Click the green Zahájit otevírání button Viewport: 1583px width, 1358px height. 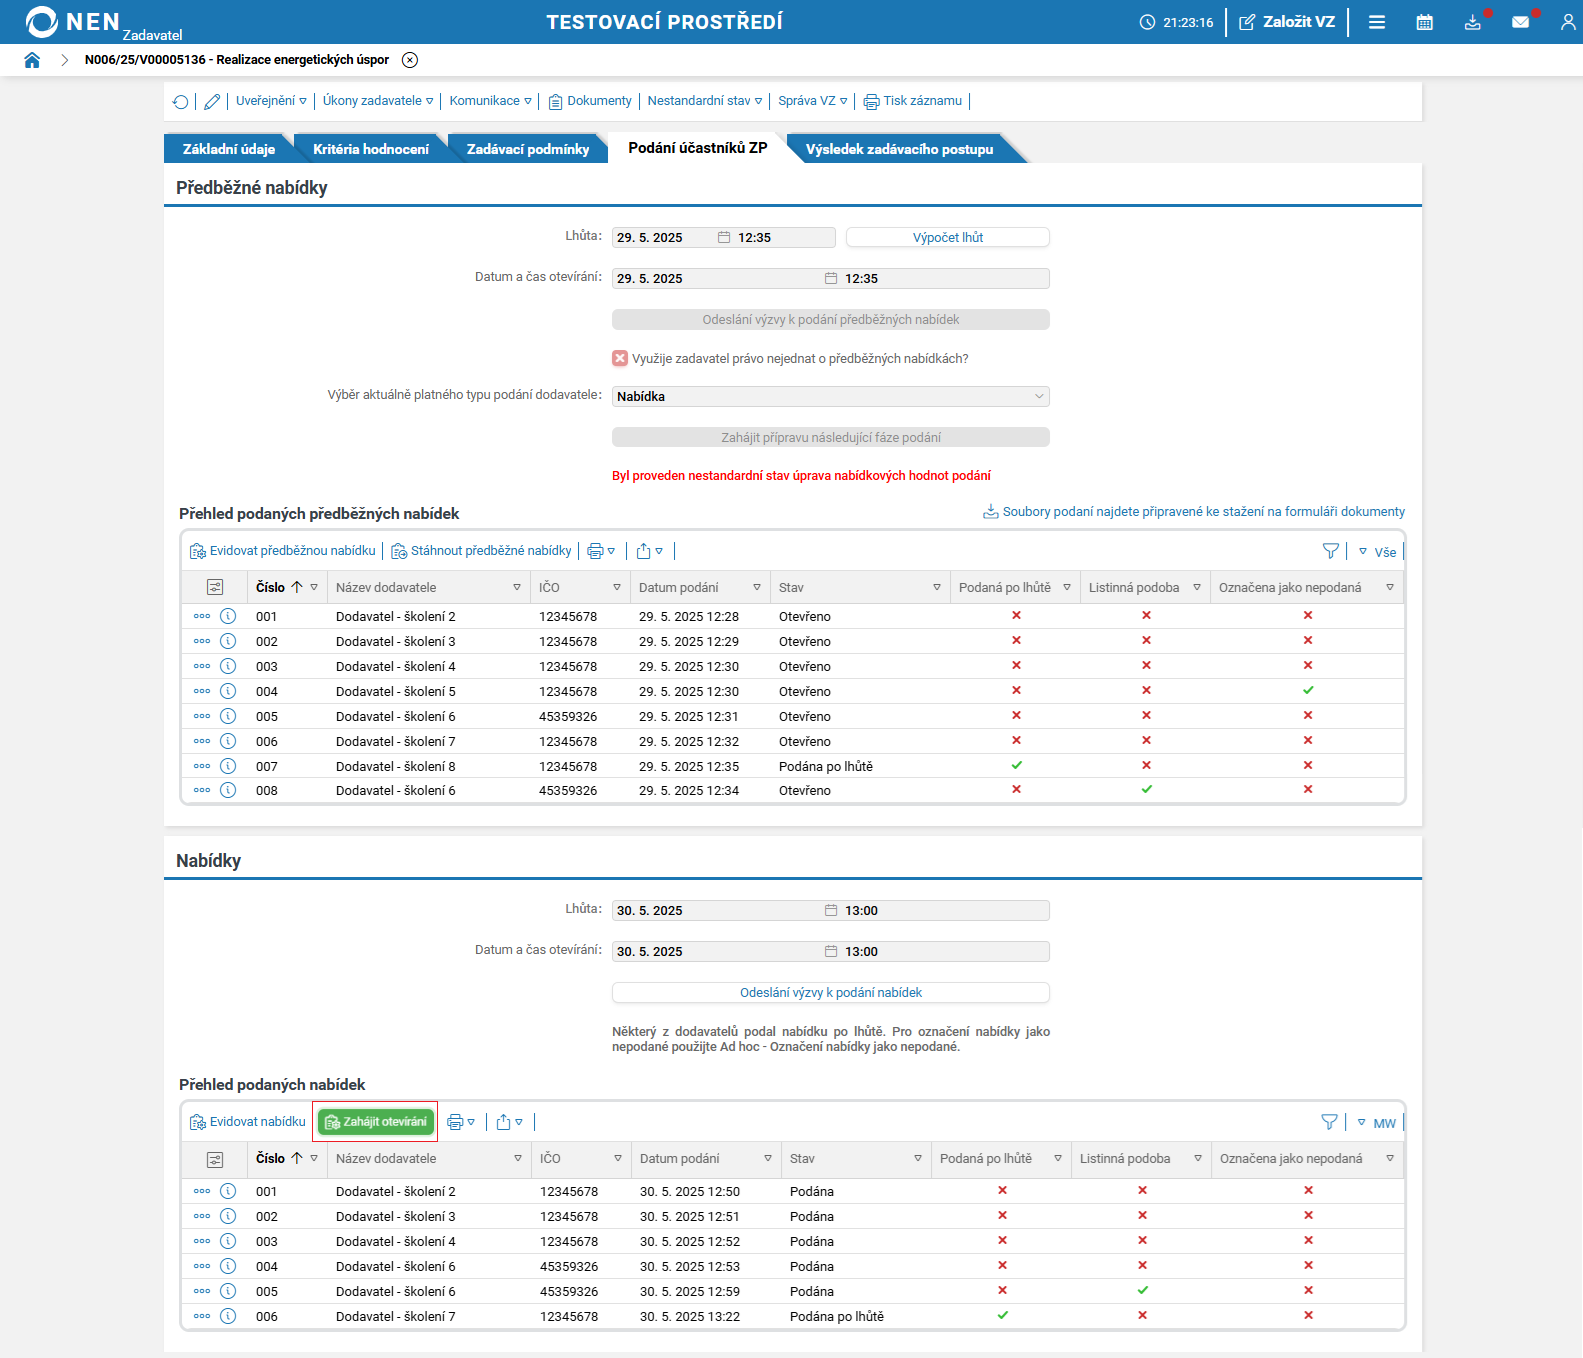coord(376,1122)
